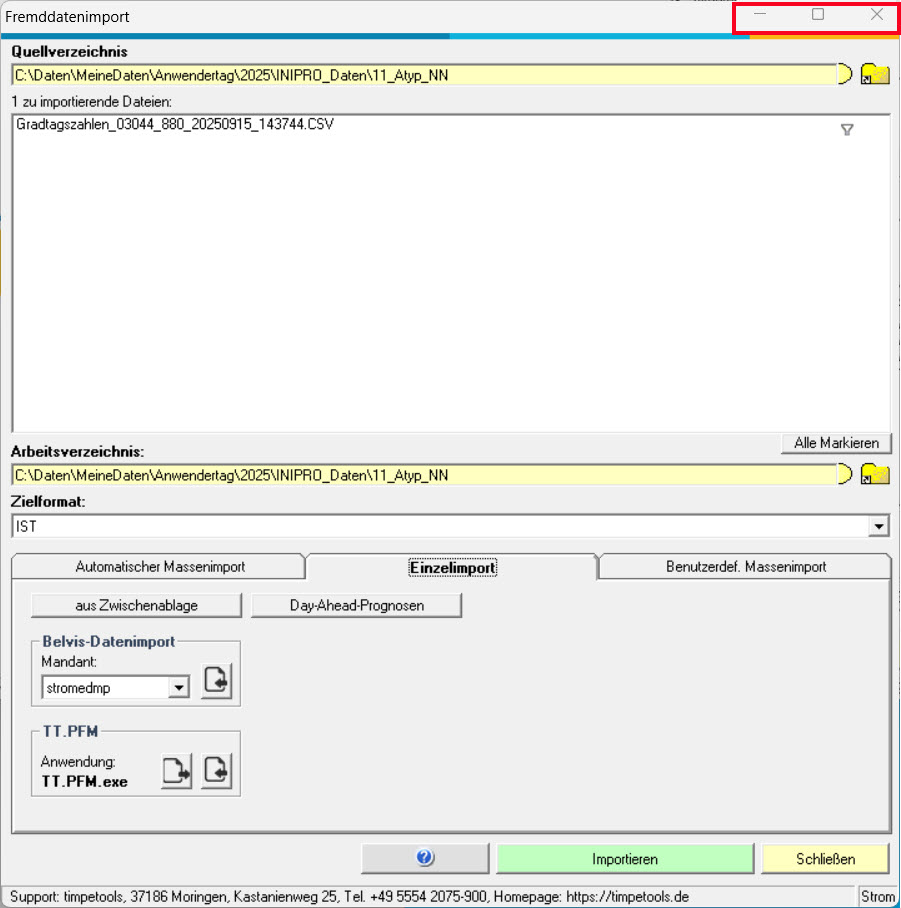Click the half-round button beside the Quellverzeichnis path

coord(845,74)
